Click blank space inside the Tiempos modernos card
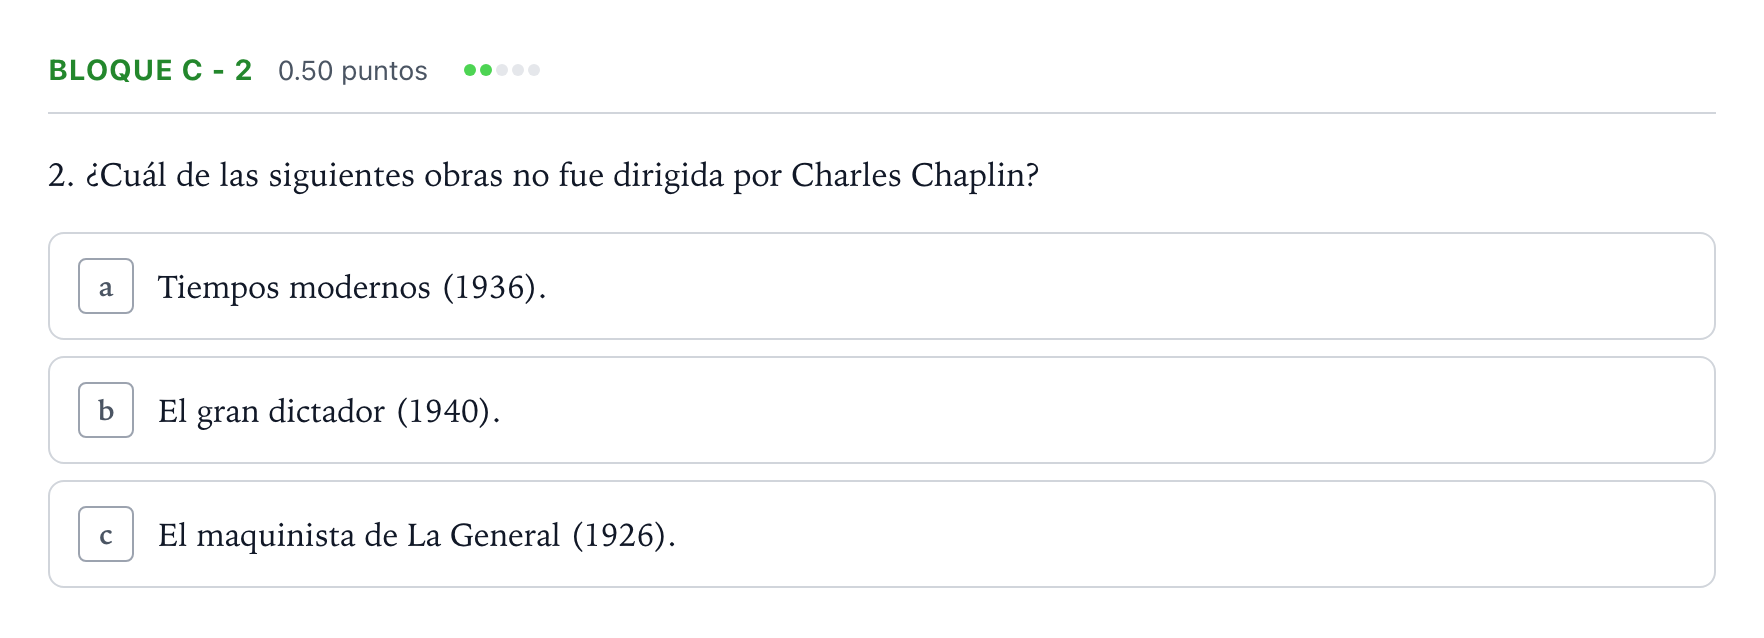 pos(1100,286)
